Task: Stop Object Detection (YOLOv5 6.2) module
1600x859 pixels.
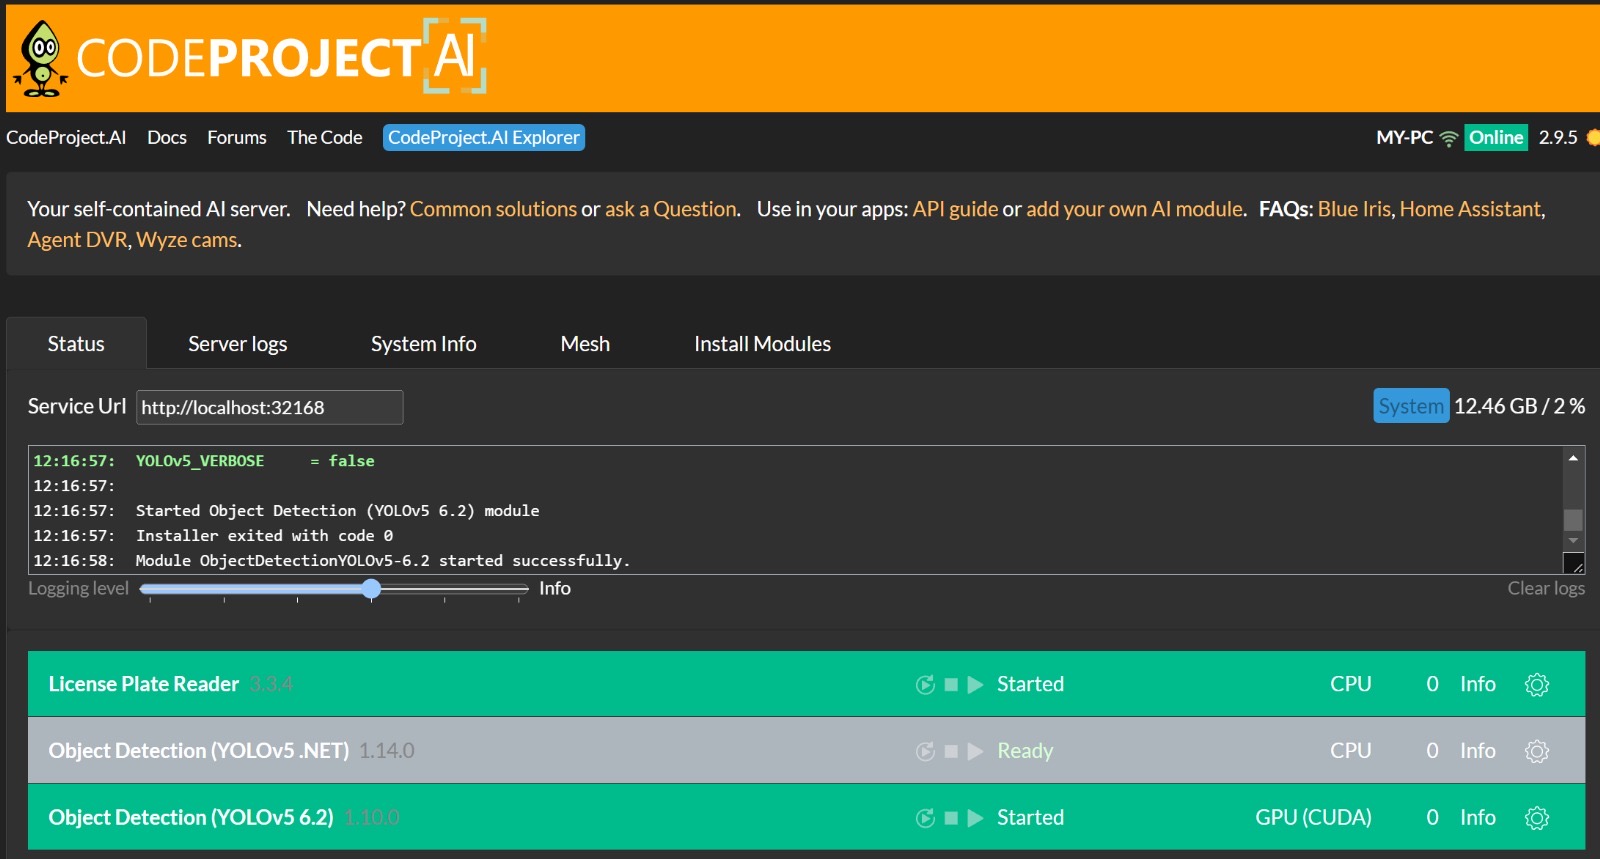Action: [951, 818]
